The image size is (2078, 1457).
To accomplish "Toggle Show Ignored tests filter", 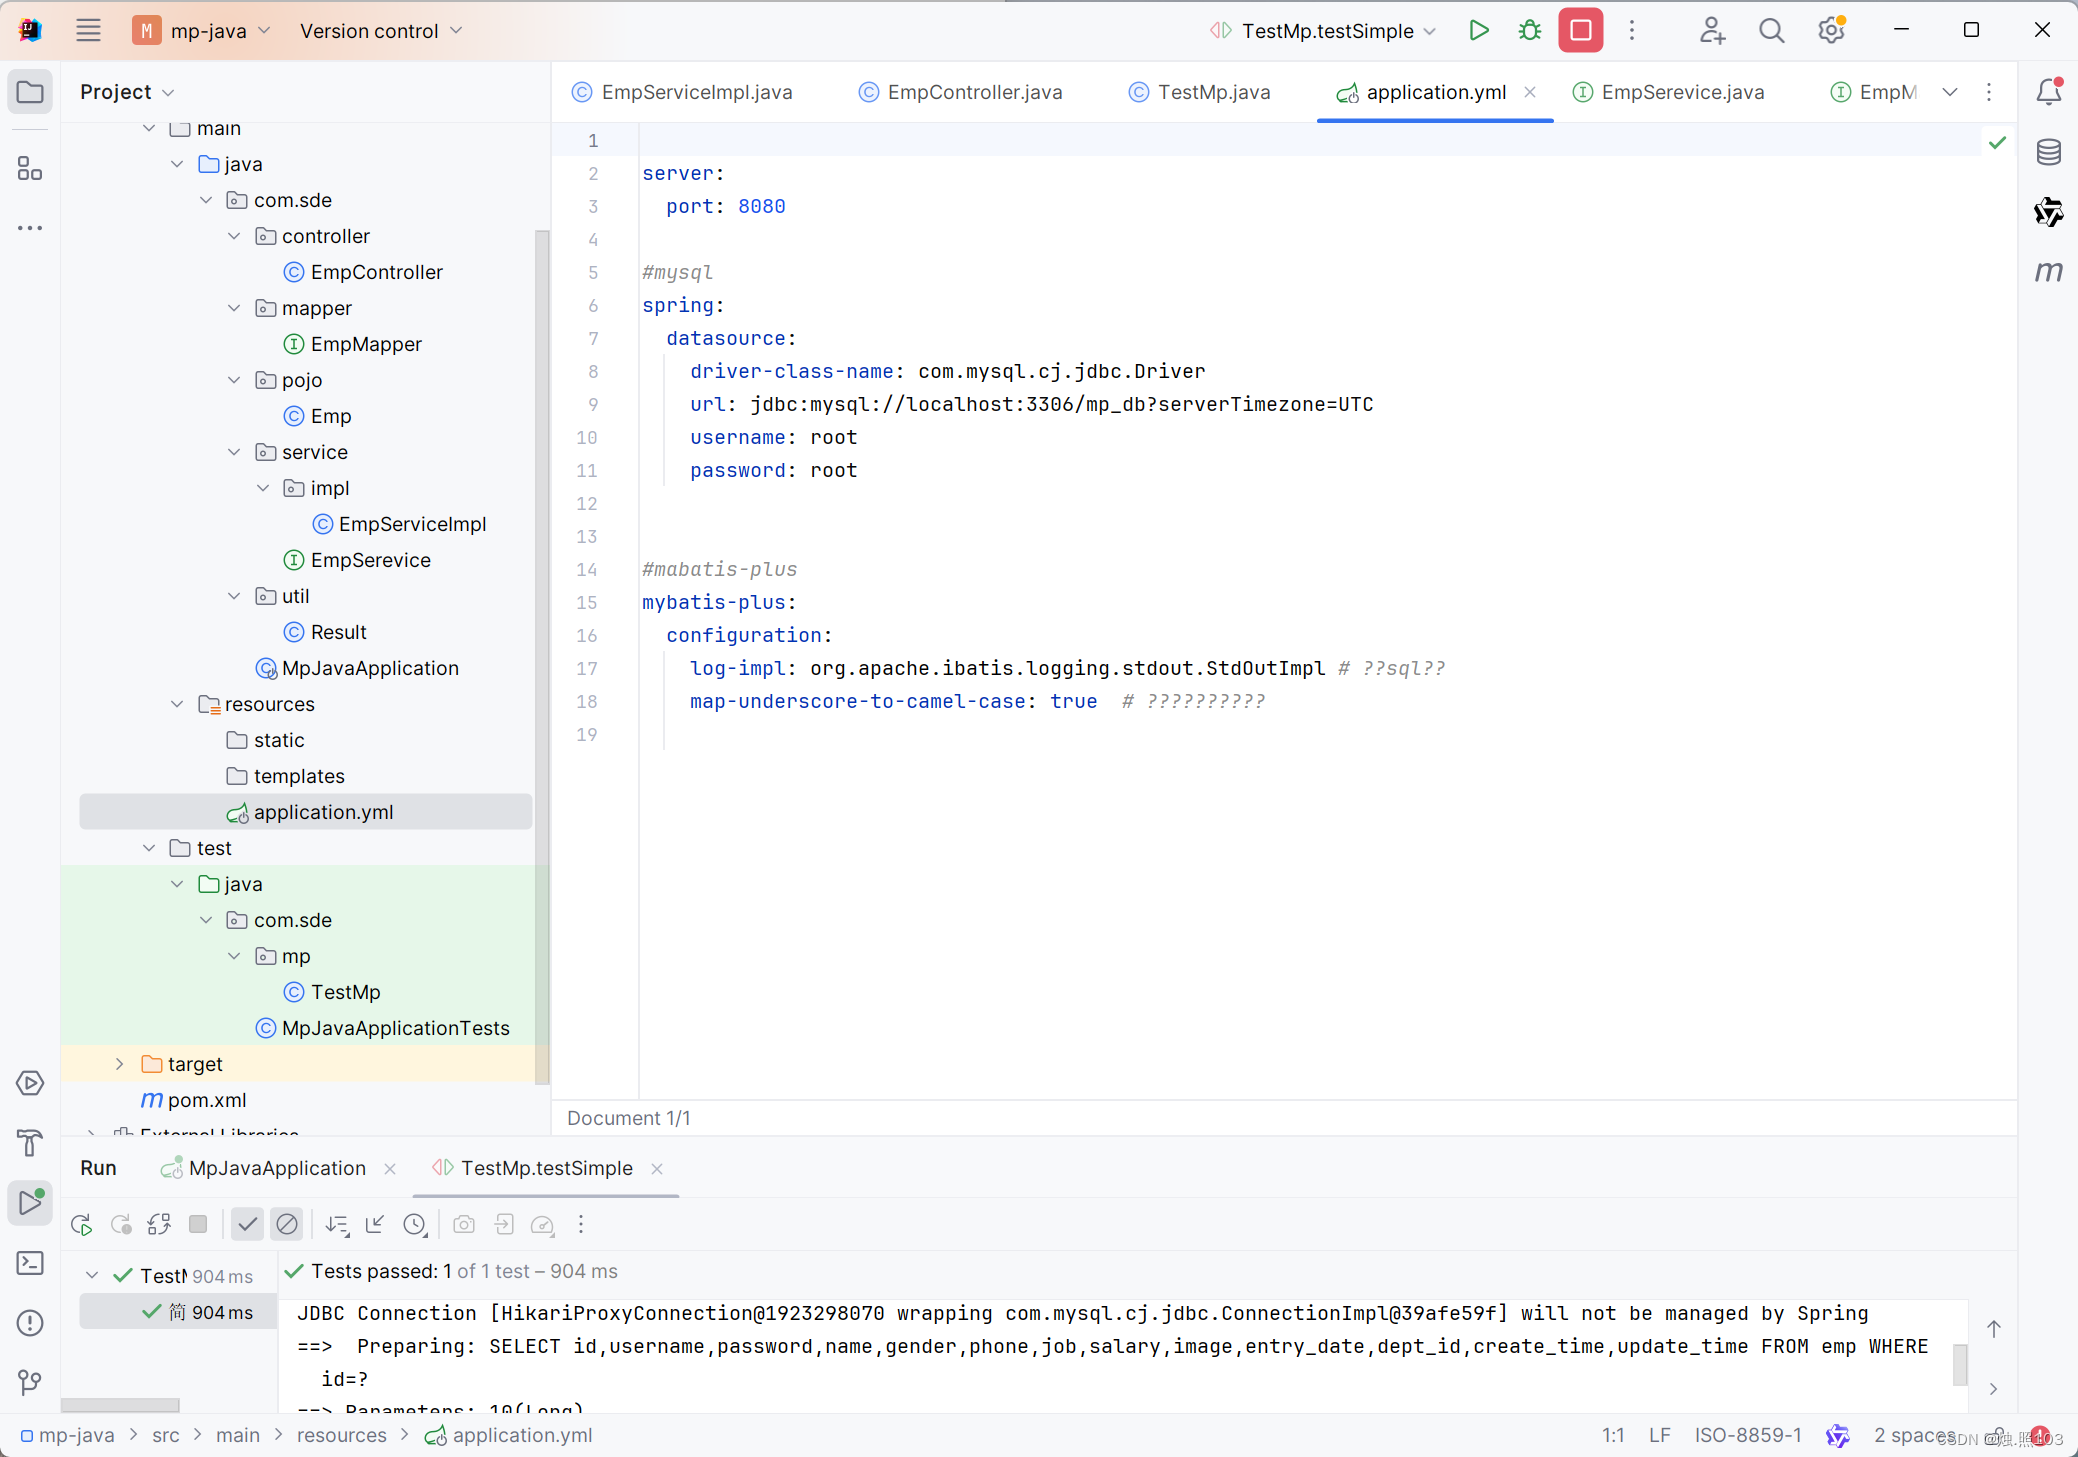I will (x=287, y=1225).
